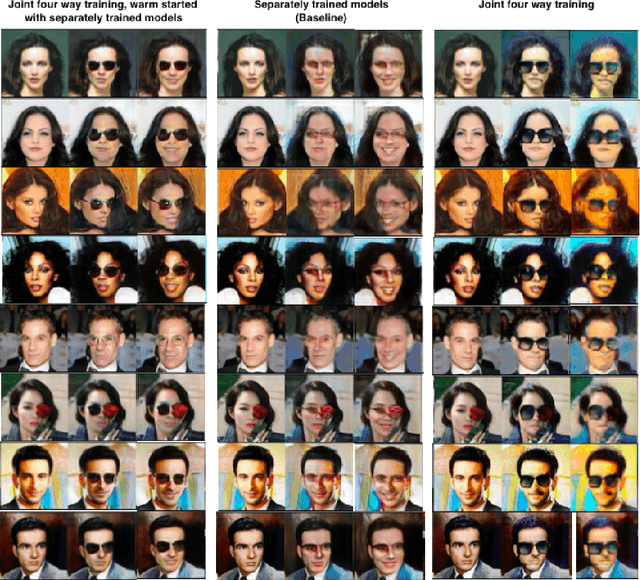Choose warm-started group's original orange-background woman
This screenshot has height=580, width=640.
pos(36,201)
